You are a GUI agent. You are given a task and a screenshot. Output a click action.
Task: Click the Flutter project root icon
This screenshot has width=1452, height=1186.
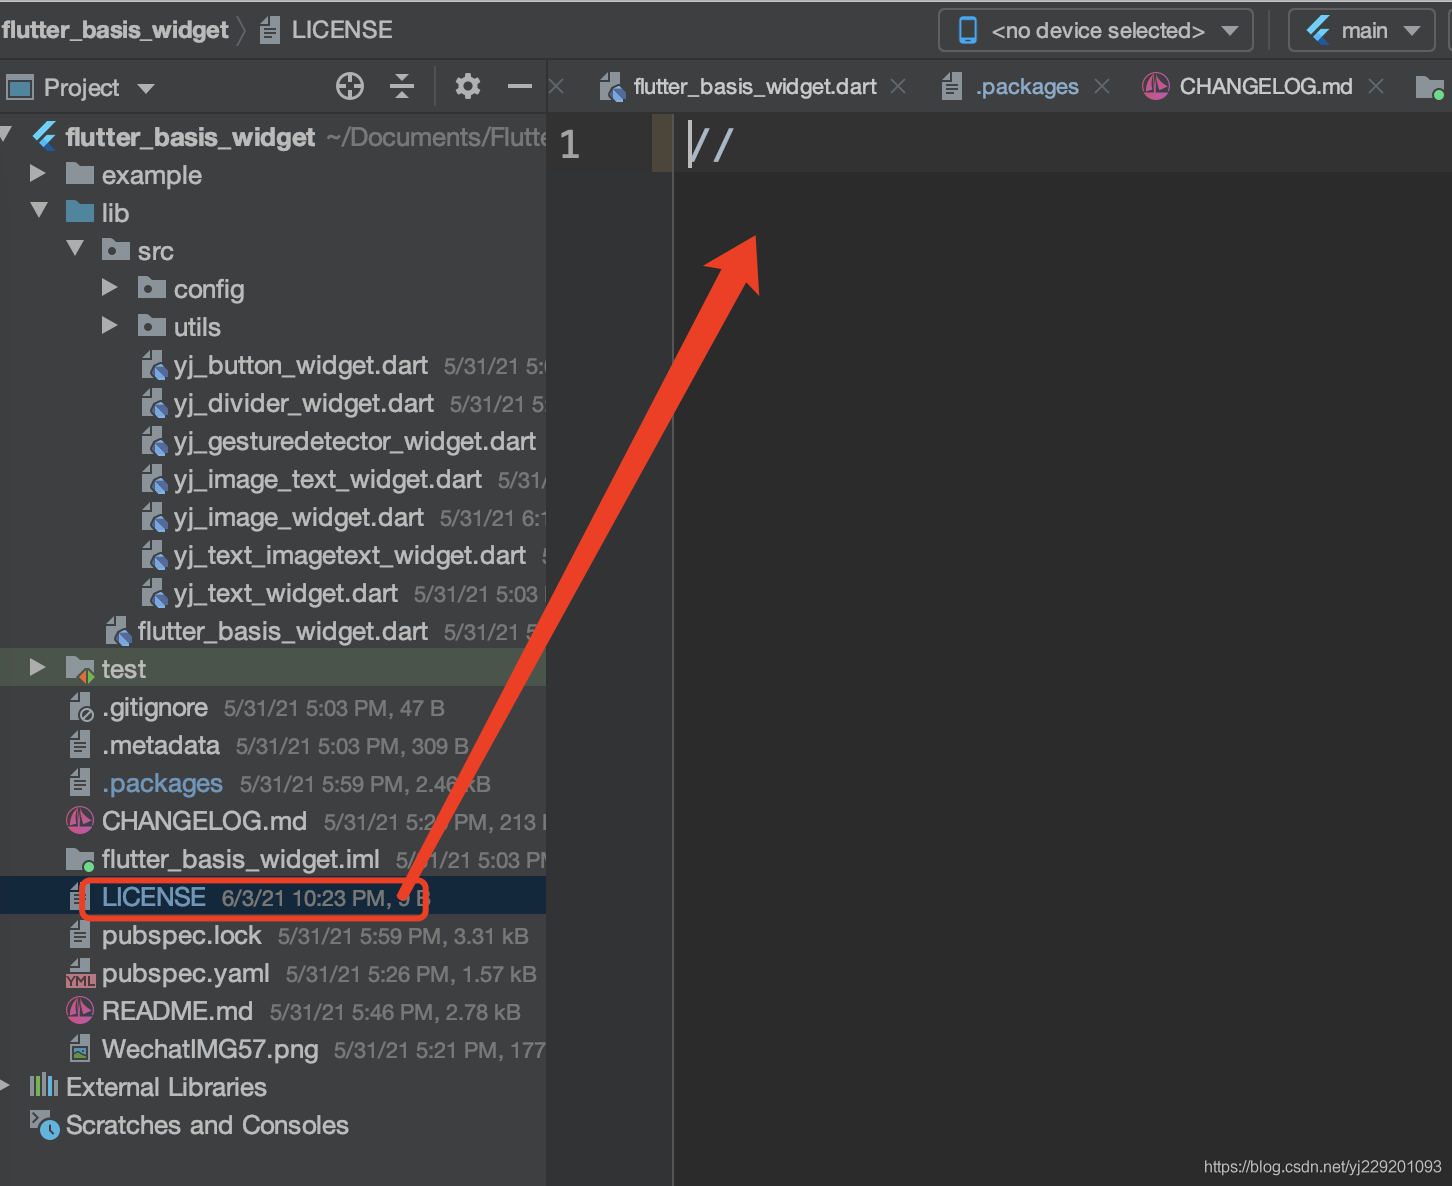click(x=45, y=136)
